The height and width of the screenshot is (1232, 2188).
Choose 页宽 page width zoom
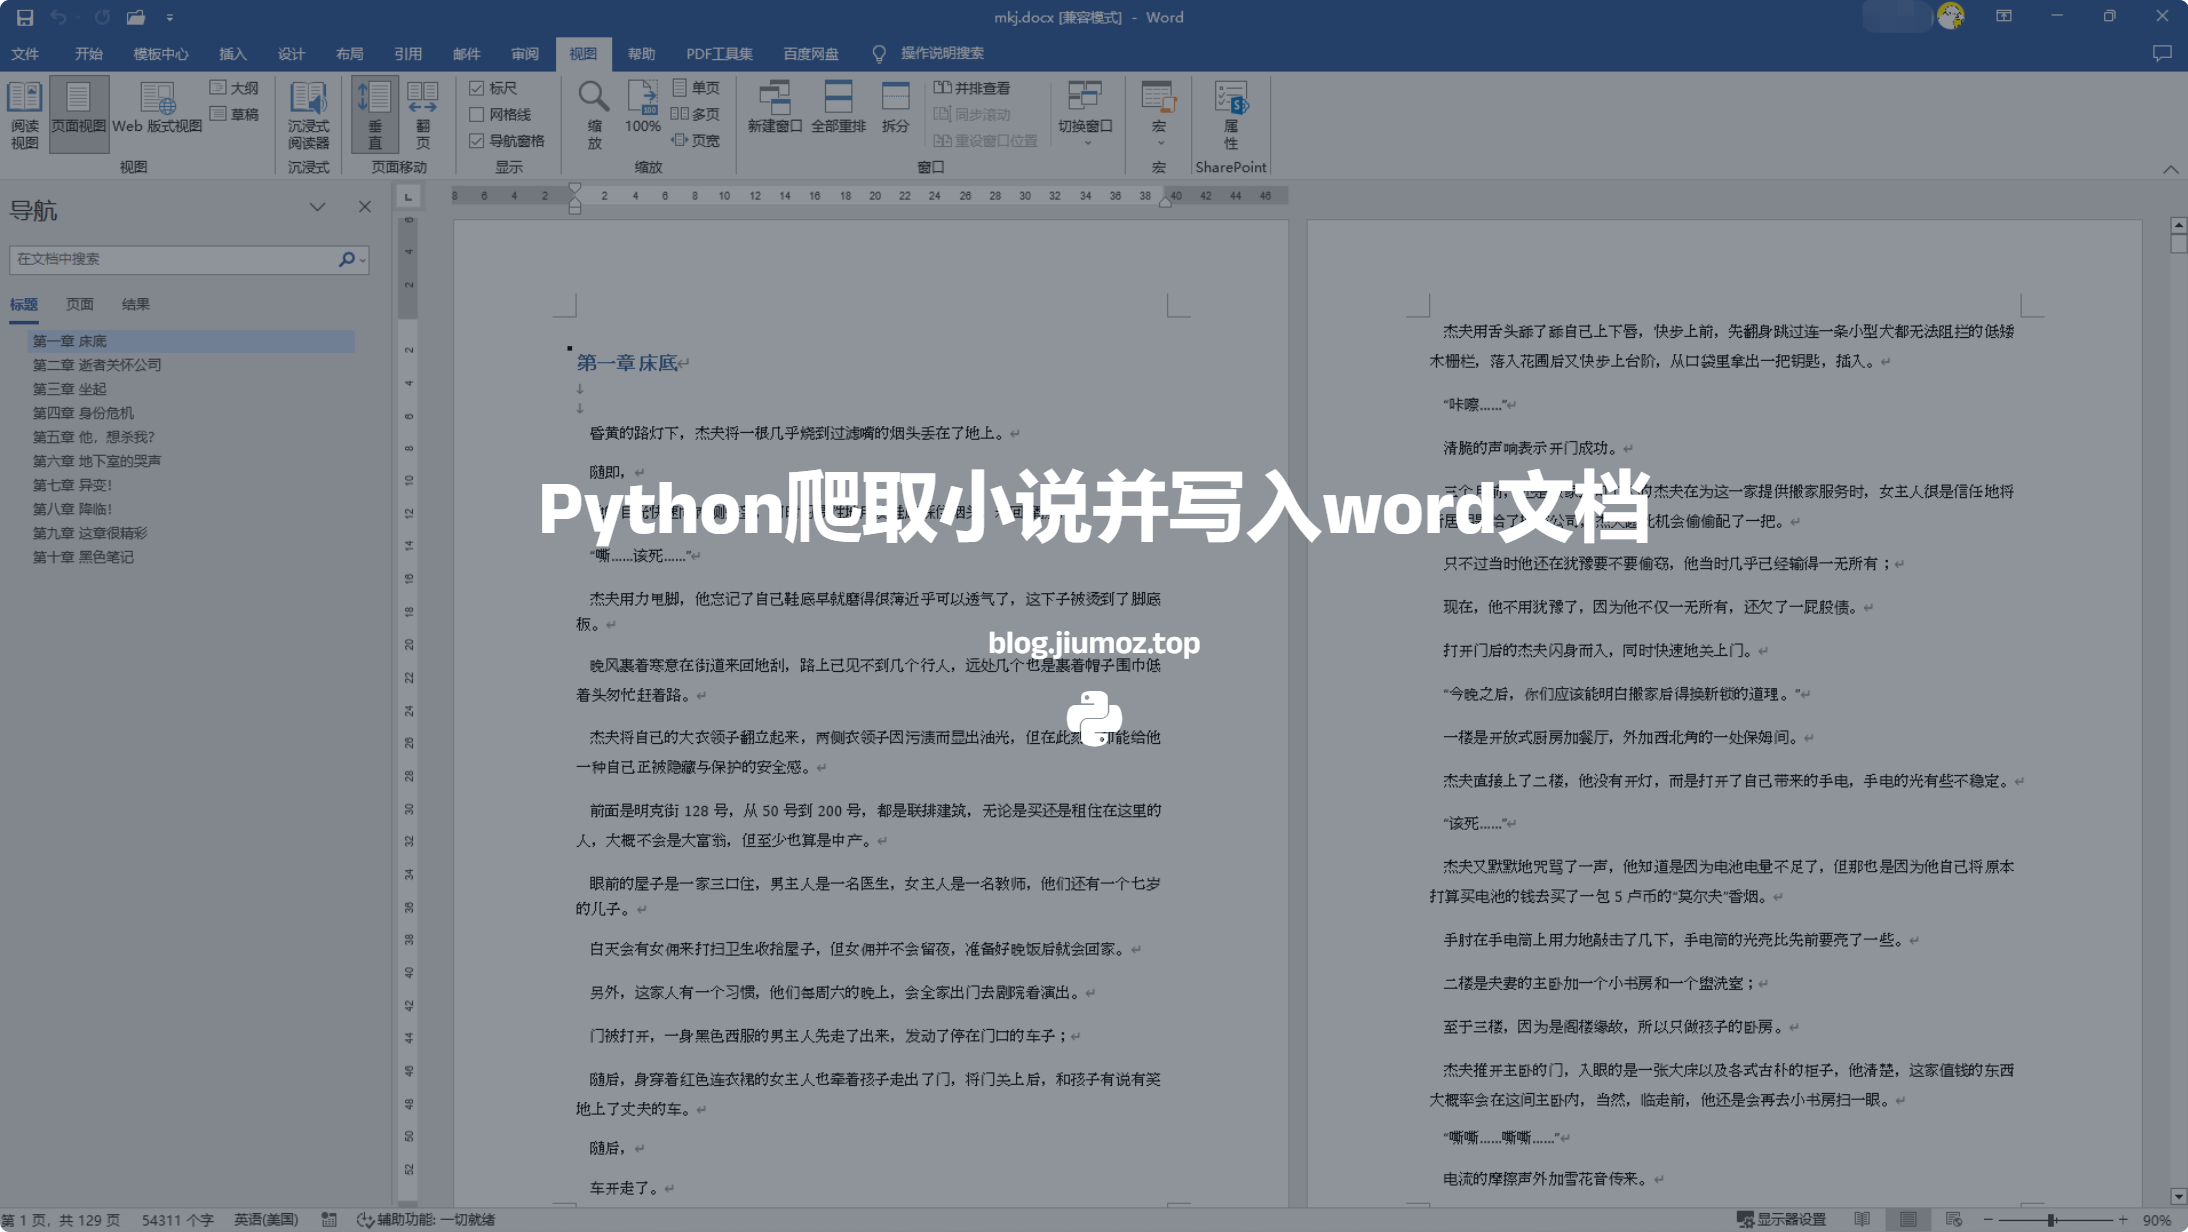coord(696,140)
